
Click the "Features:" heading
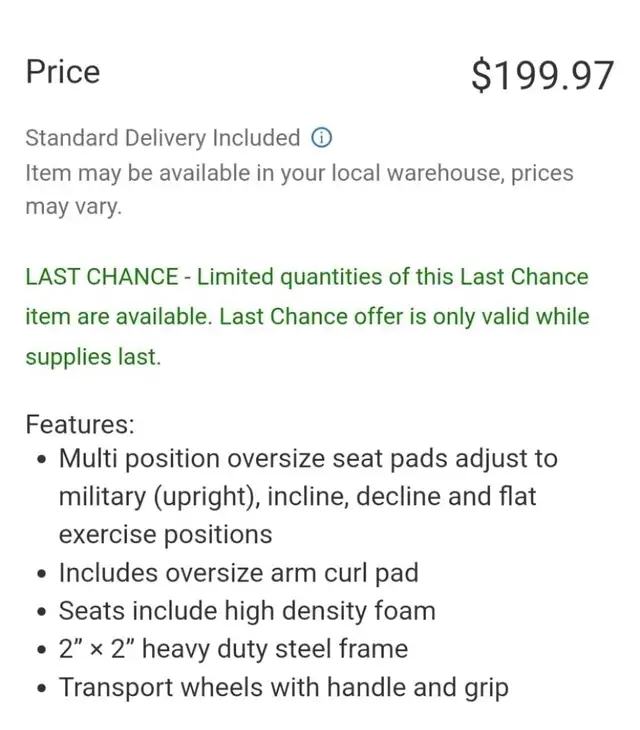[x=80, y=424]
